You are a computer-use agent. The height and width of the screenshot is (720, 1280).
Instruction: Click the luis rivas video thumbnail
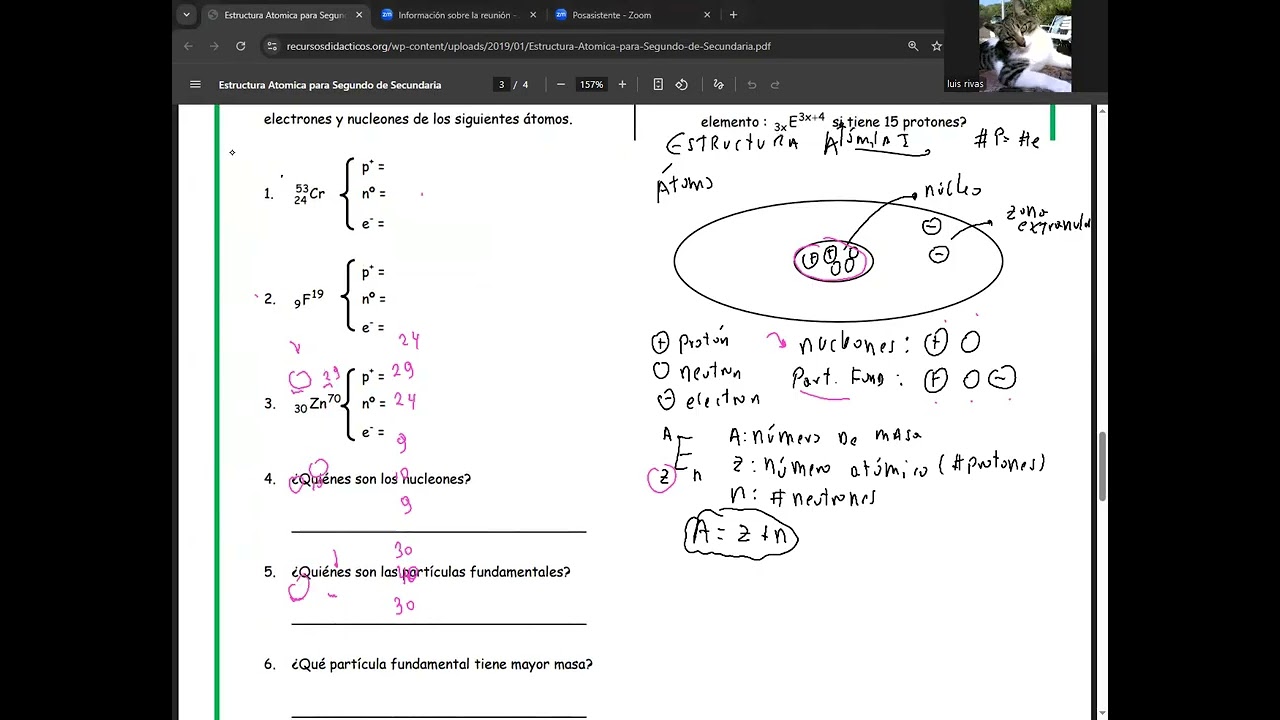pos(1024,46)
